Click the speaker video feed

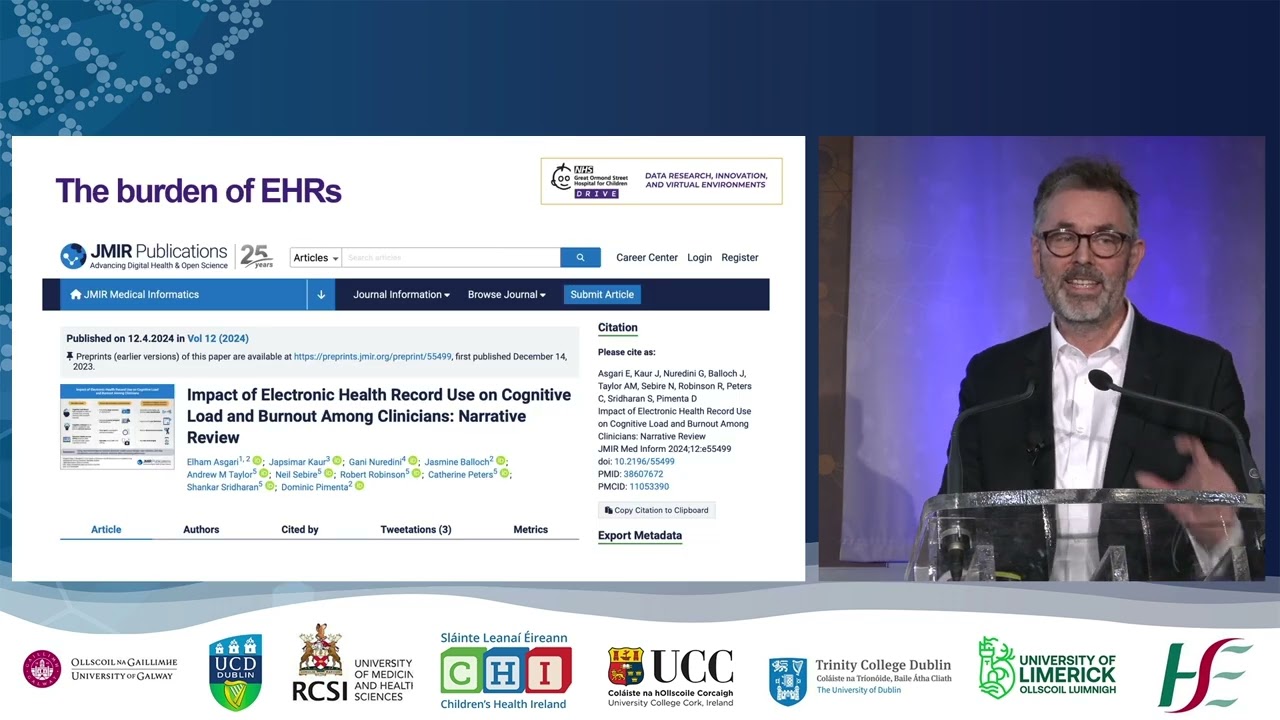1042,358
